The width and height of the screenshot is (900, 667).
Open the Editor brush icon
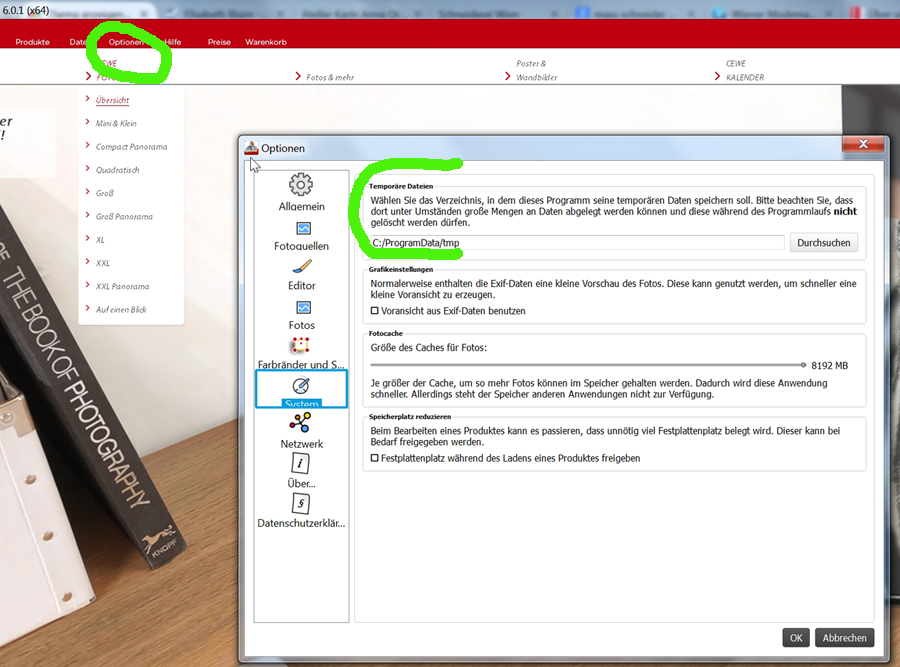302,267
